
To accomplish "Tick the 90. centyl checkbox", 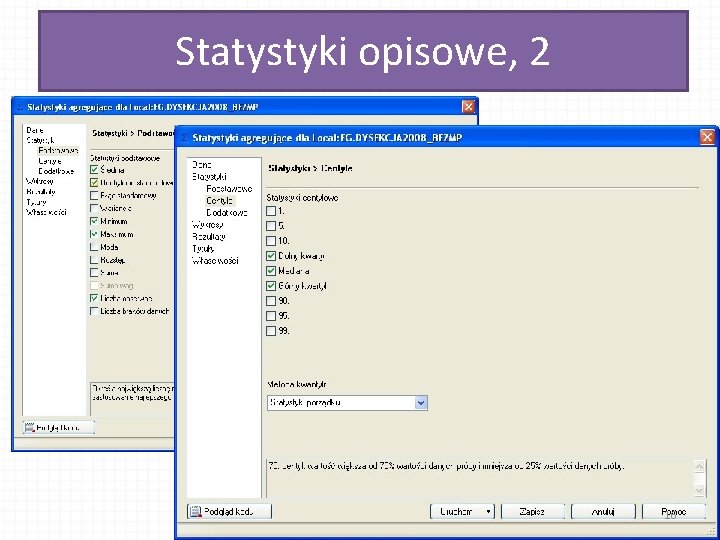I will [271, 301].
